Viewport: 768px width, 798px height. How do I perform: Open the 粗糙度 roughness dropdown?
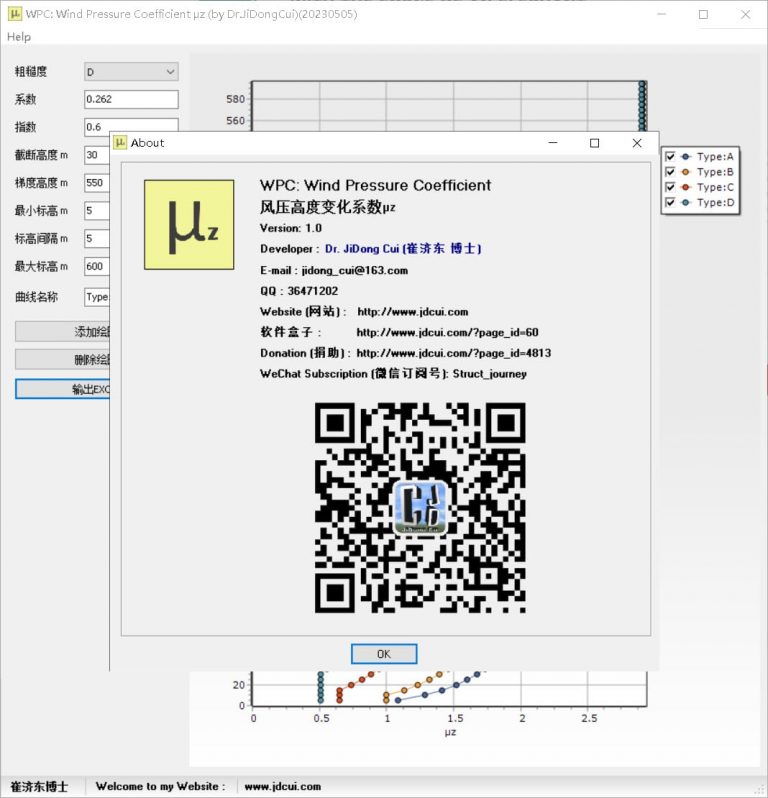130,72
